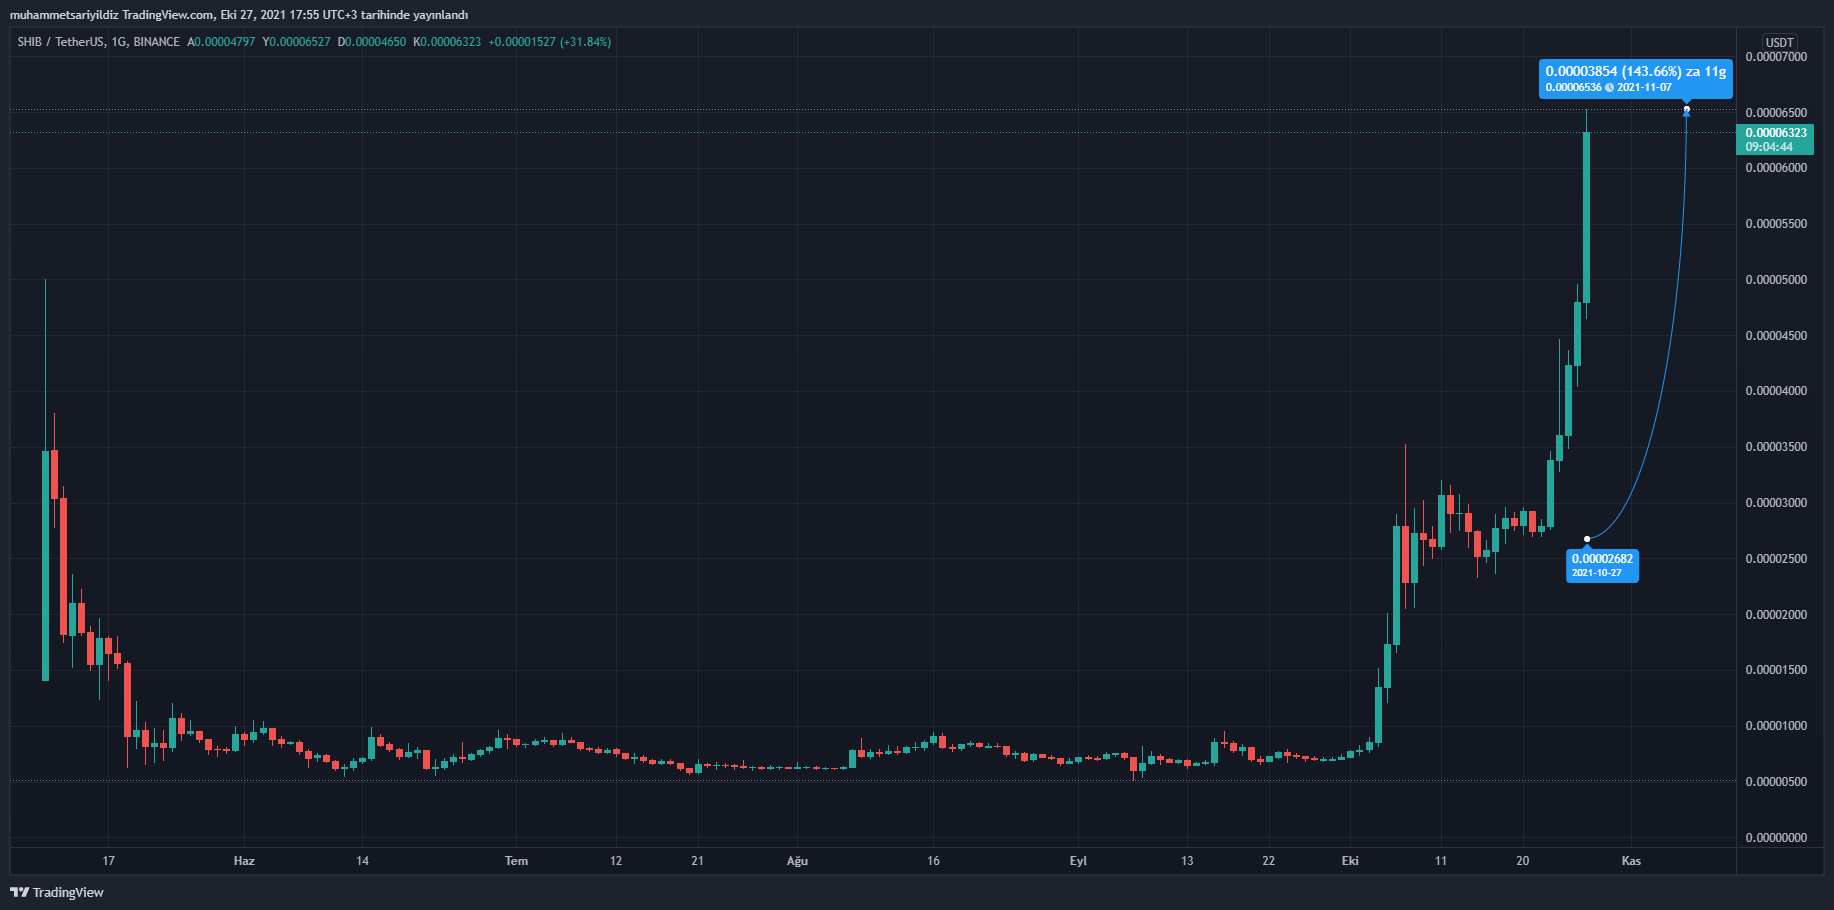This screenshot has height=910, width=1834.
Task: Click the 0.00000000 price axis label
Action: tap(1776, 838)
